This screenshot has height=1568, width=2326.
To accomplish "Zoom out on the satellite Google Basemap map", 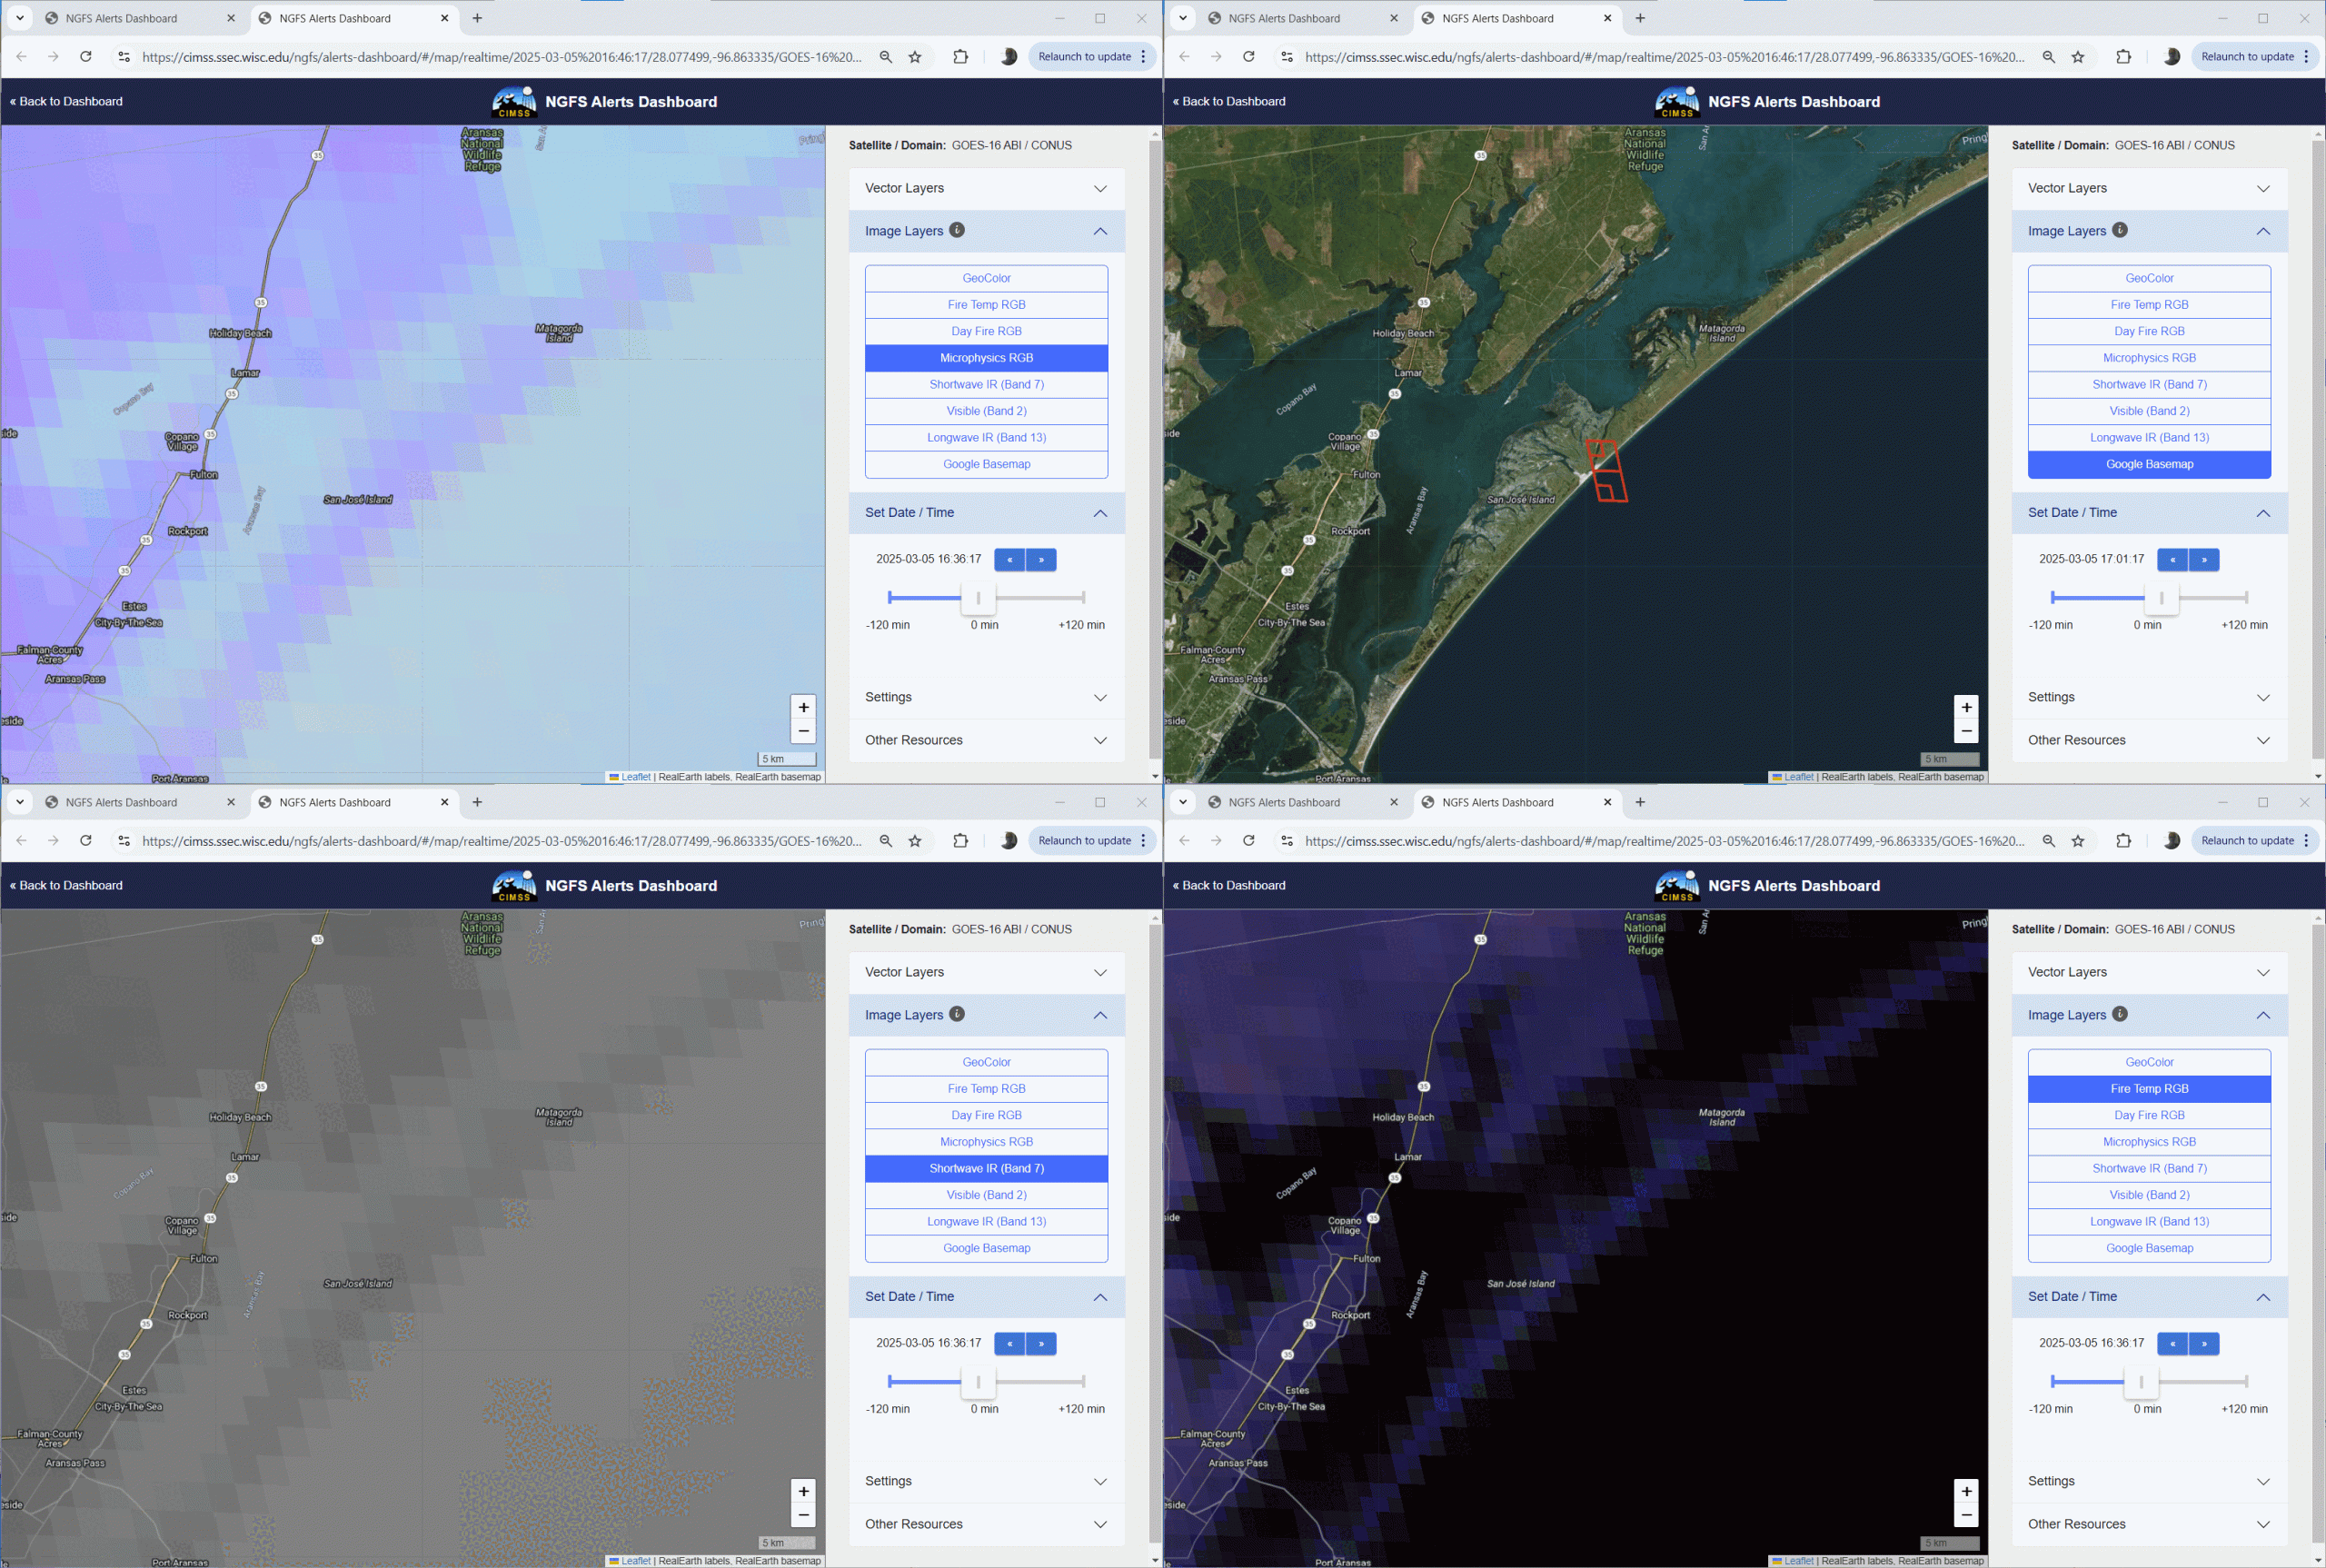I will click(1966, 731).
